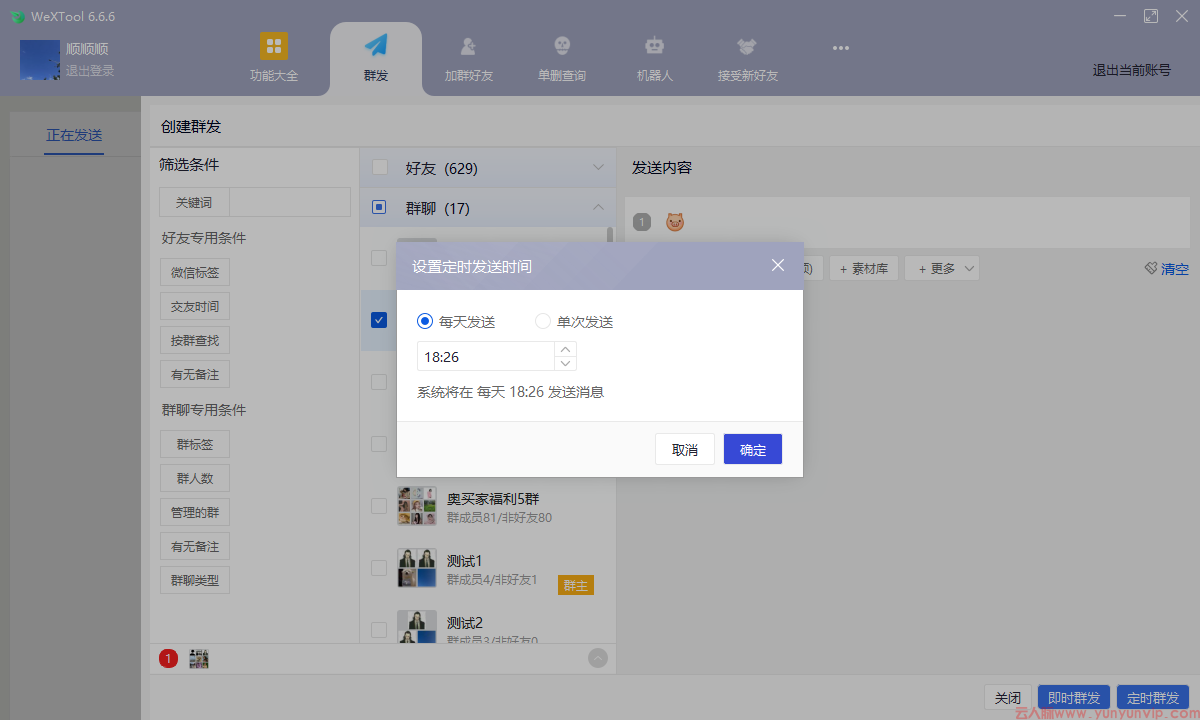This screenshot has width=1200, height=720.
Task: Select the pig sticker in send content
Action: [x=674, y=221]
